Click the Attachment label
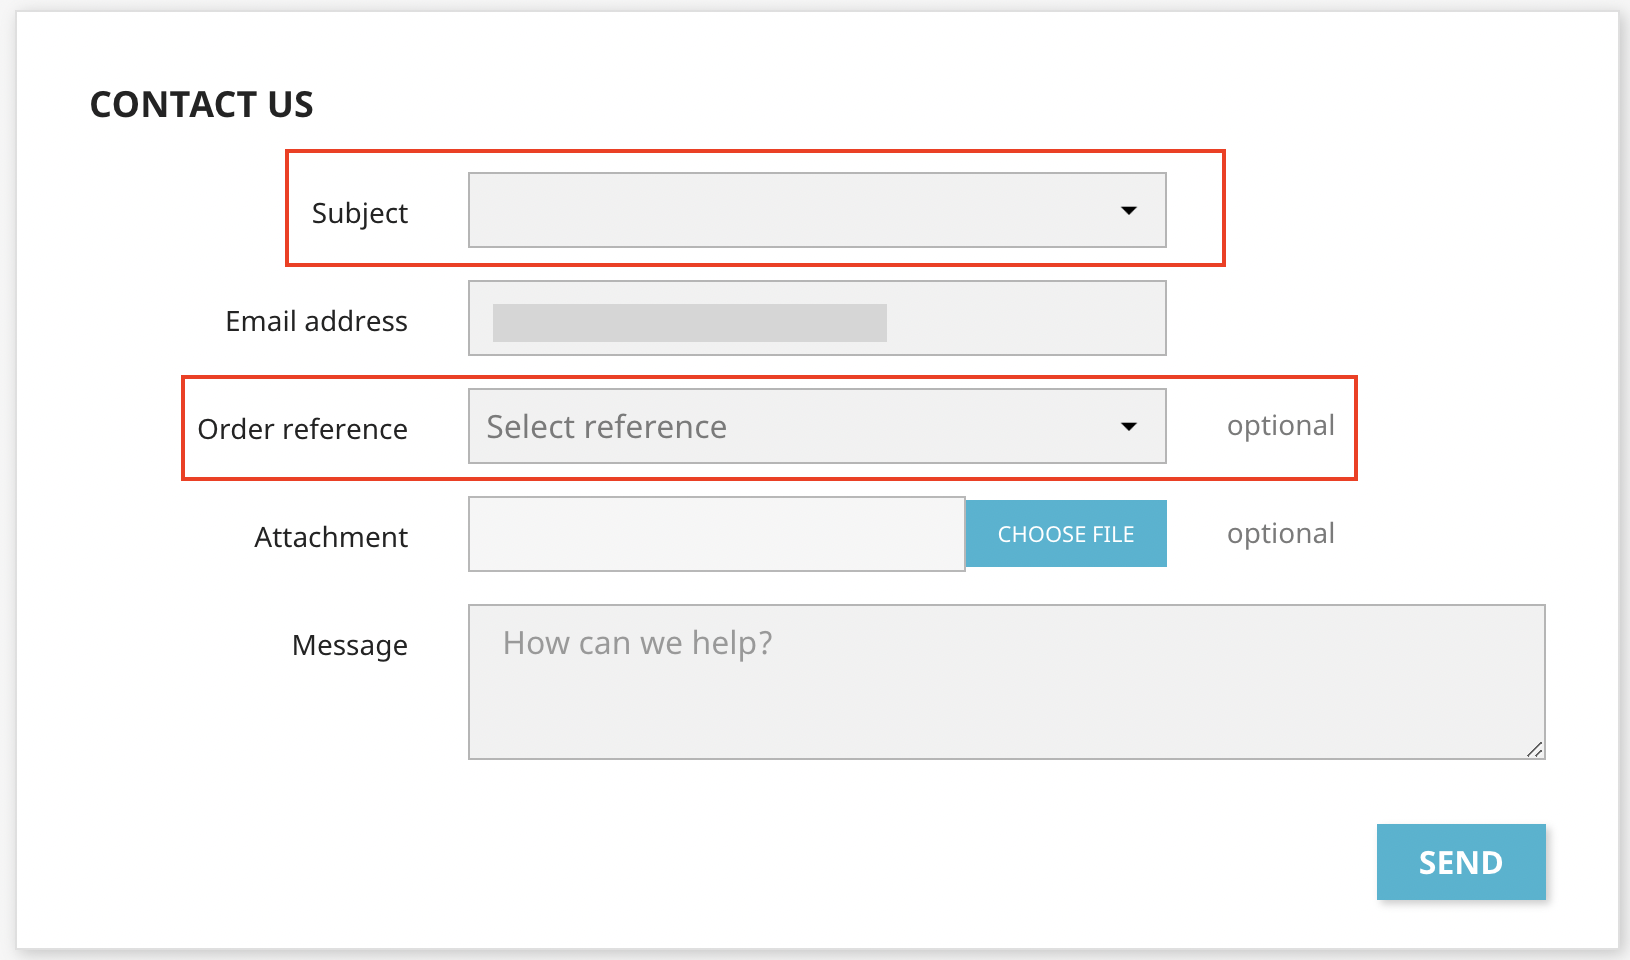 coord(330,536)
